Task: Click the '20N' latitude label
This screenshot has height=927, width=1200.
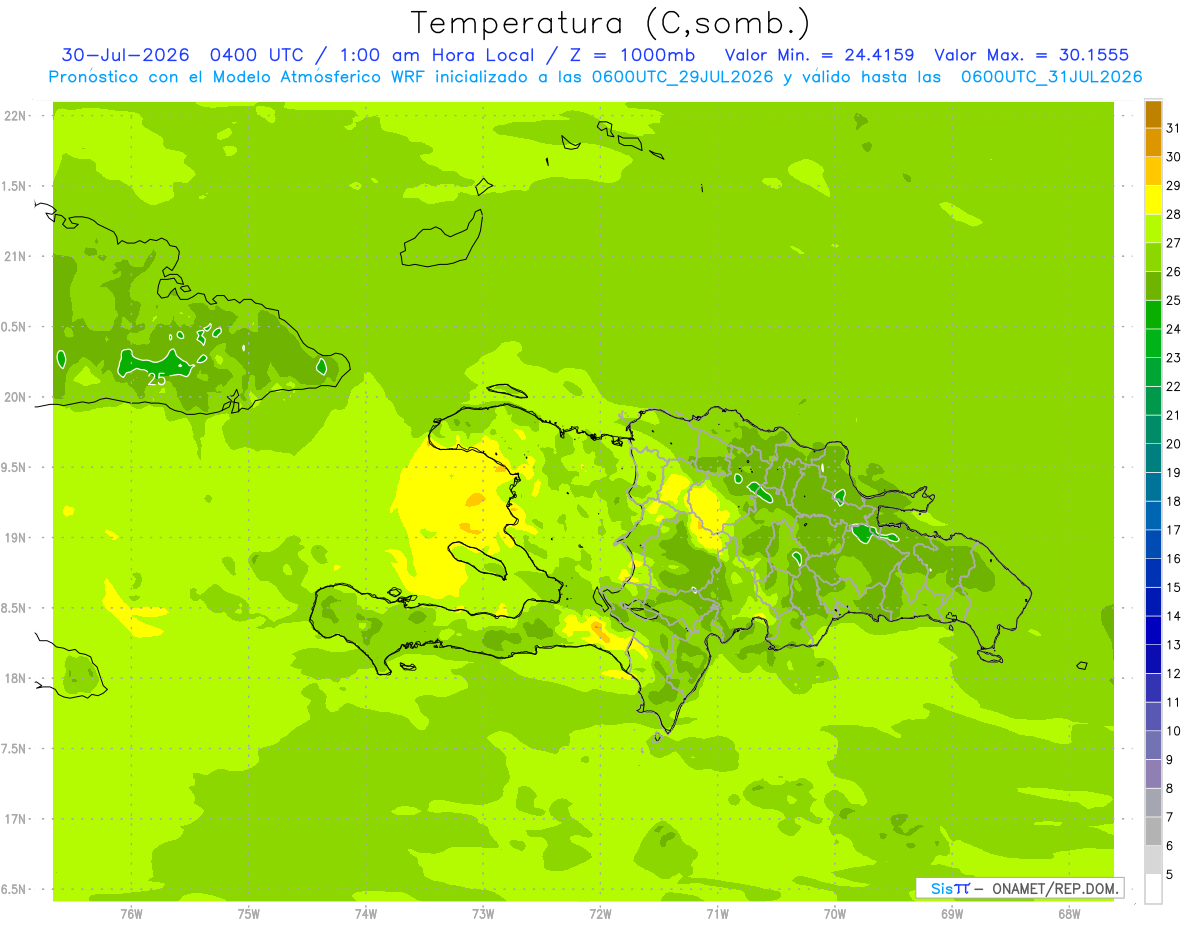Action: coord(15,397)
